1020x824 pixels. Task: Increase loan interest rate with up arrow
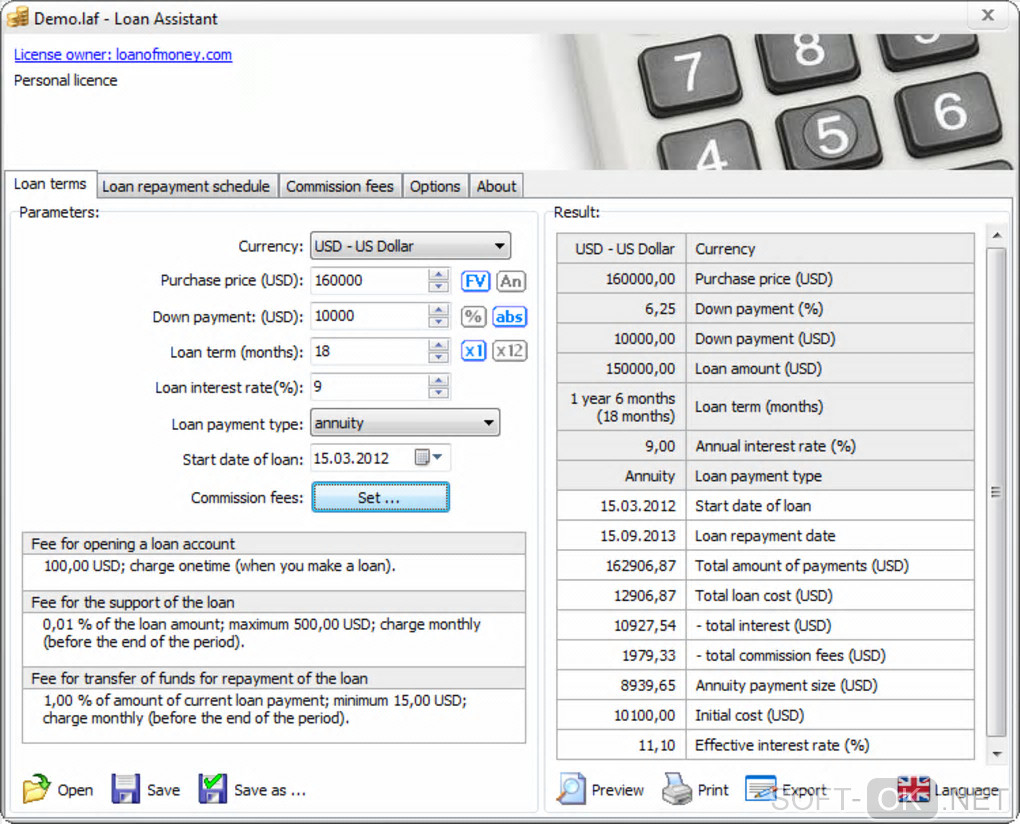pyautogui.click(x=439, y=380)
